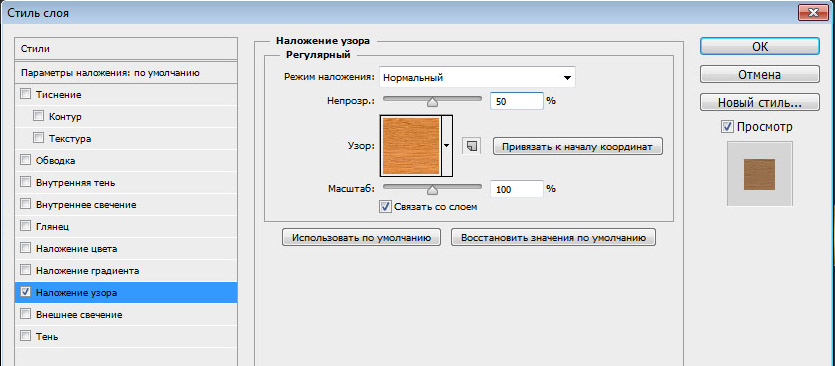The width and height of the screenshot is (835, 366).
Task: Focus the scale field showing 100
Action: coord(517,189)
